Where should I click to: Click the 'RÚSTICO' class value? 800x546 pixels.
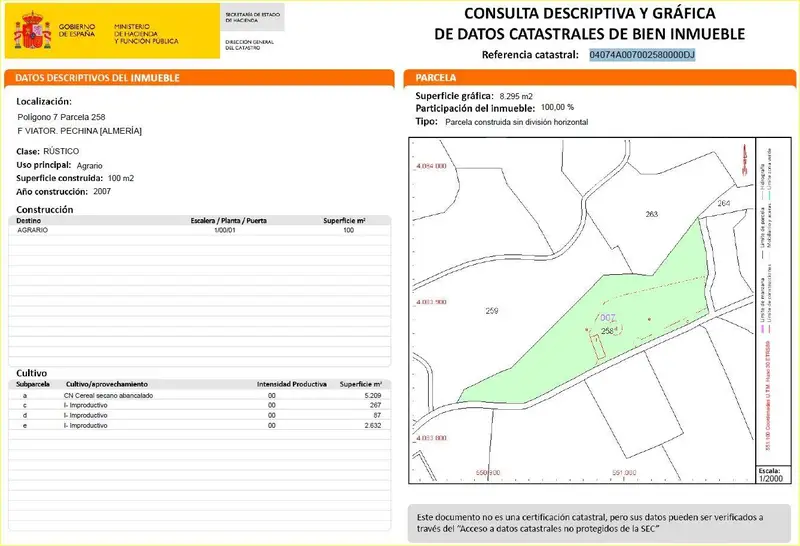[61, 151]
